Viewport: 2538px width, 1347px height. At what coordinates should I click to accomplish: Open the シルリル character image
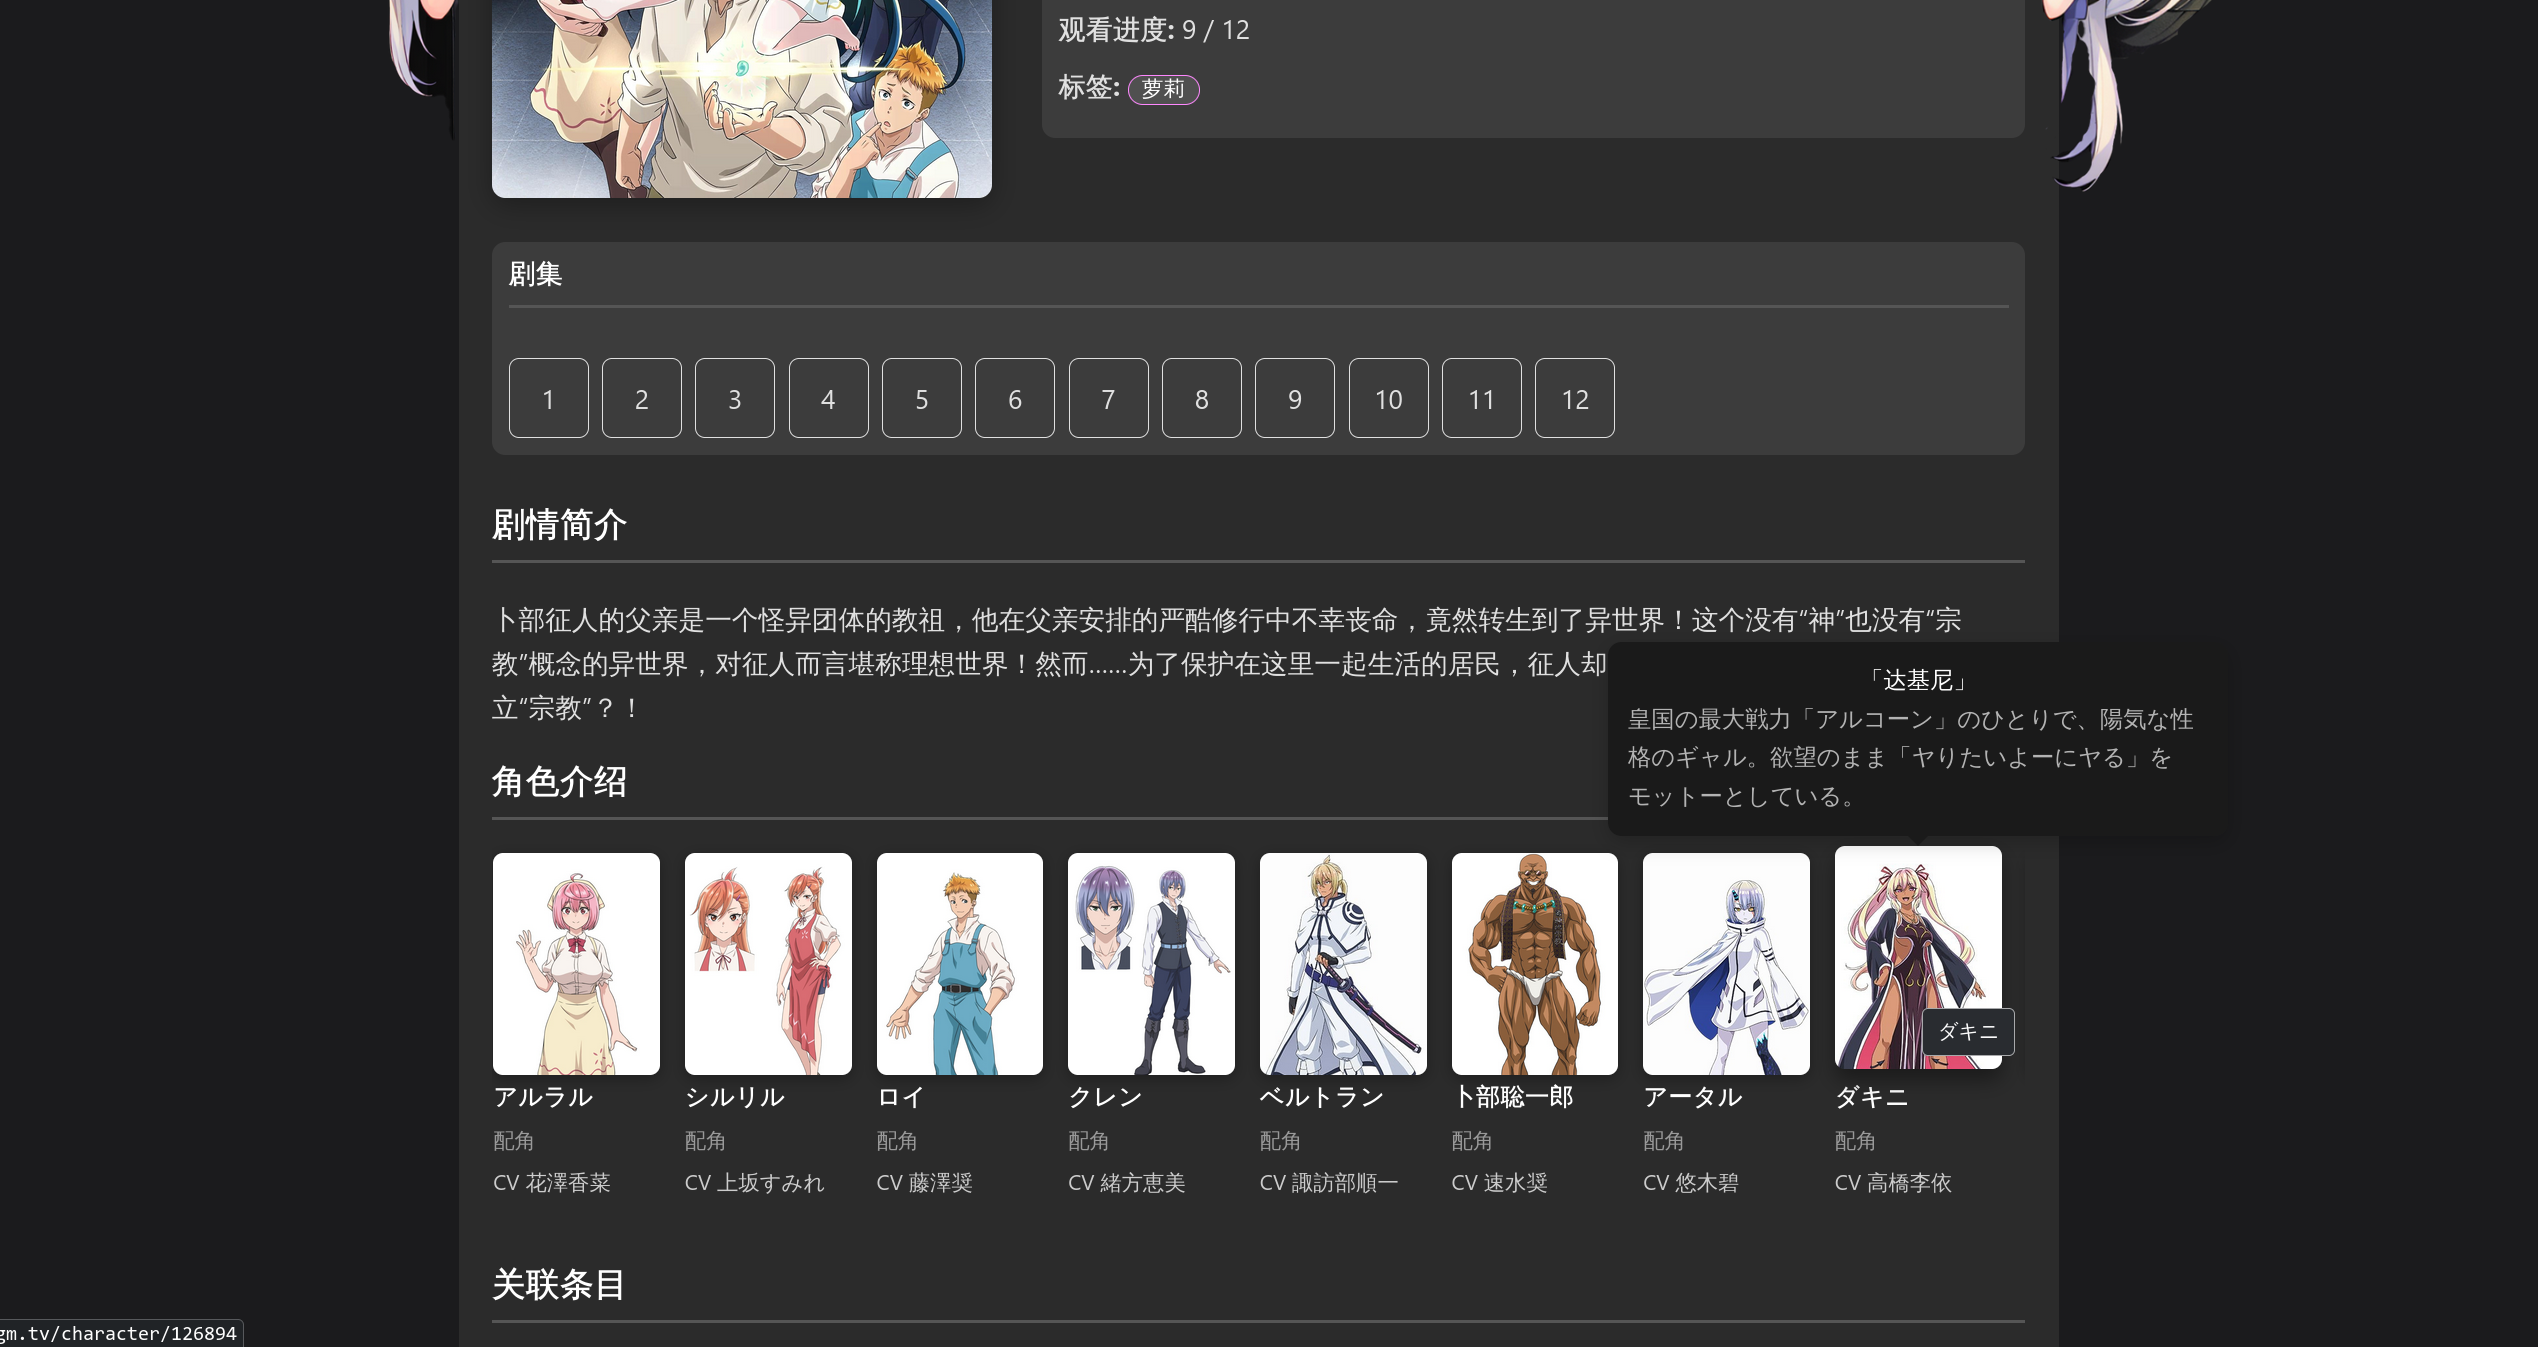[x=768, y=963]
